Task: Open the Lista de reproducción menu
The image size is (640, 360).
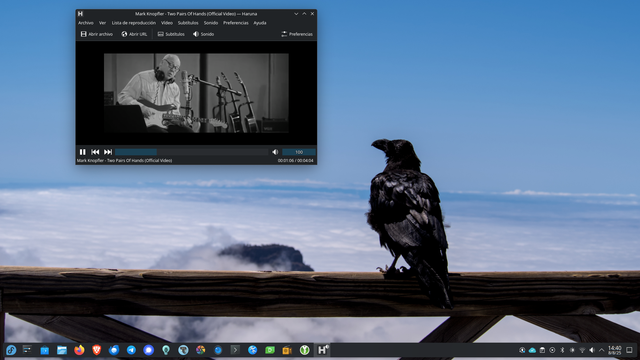Action: [x=134, y=23]
